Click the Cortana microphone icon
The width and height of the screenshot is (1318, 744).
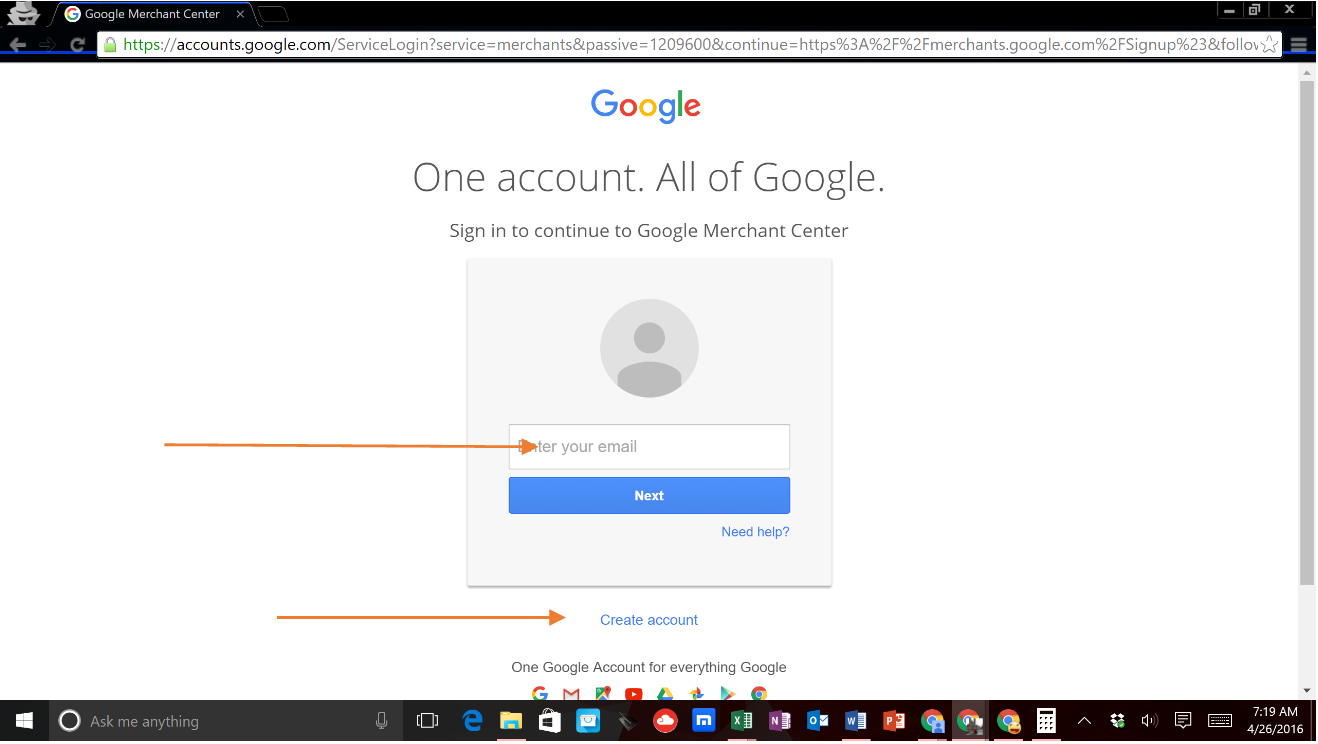click(381, 721)
